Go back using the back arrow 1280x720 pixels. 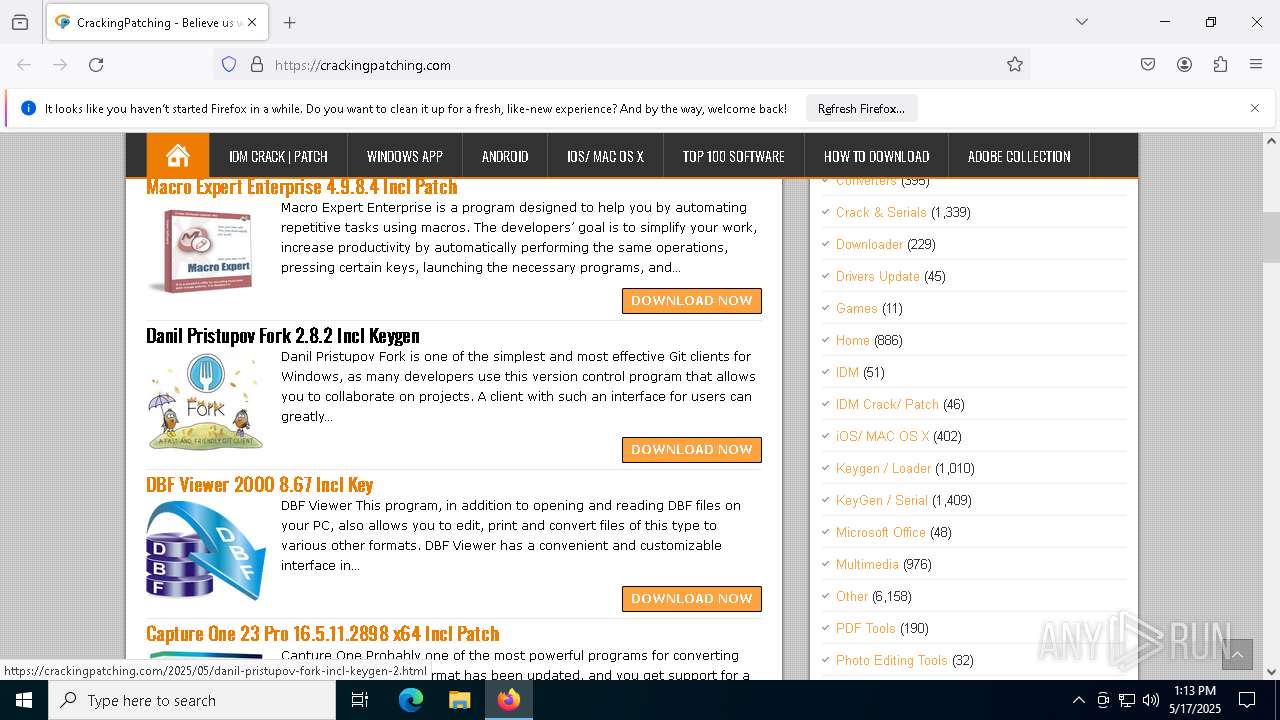[24, 65]
